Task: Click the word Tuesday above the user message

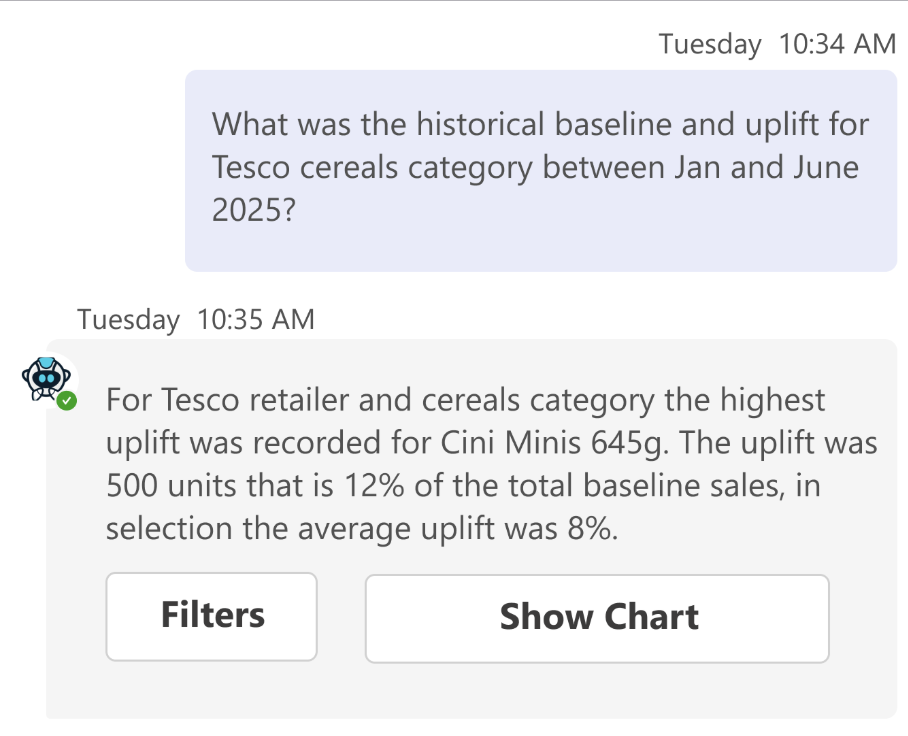Action: tap(710, 45)
